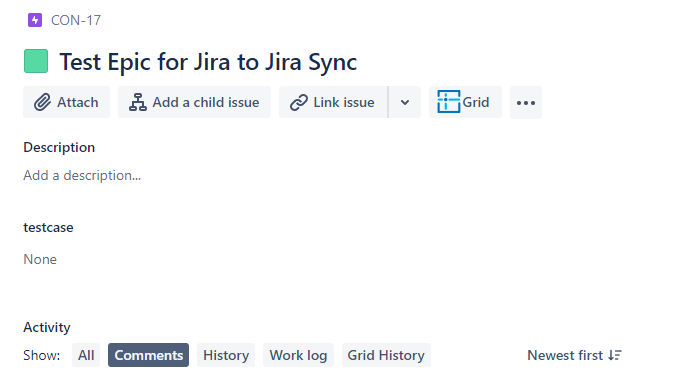Click the Description heading
This screenshot has width=679, height=387.
point(59,148)
